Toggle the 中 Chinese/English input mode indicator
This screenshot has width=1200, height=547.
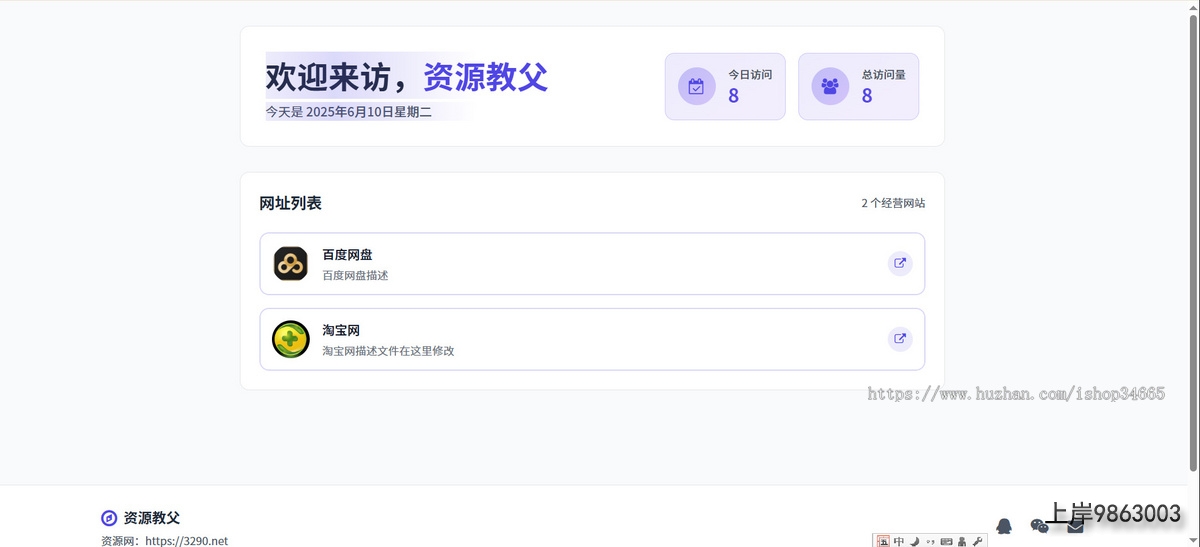click(x=899, y=541)
